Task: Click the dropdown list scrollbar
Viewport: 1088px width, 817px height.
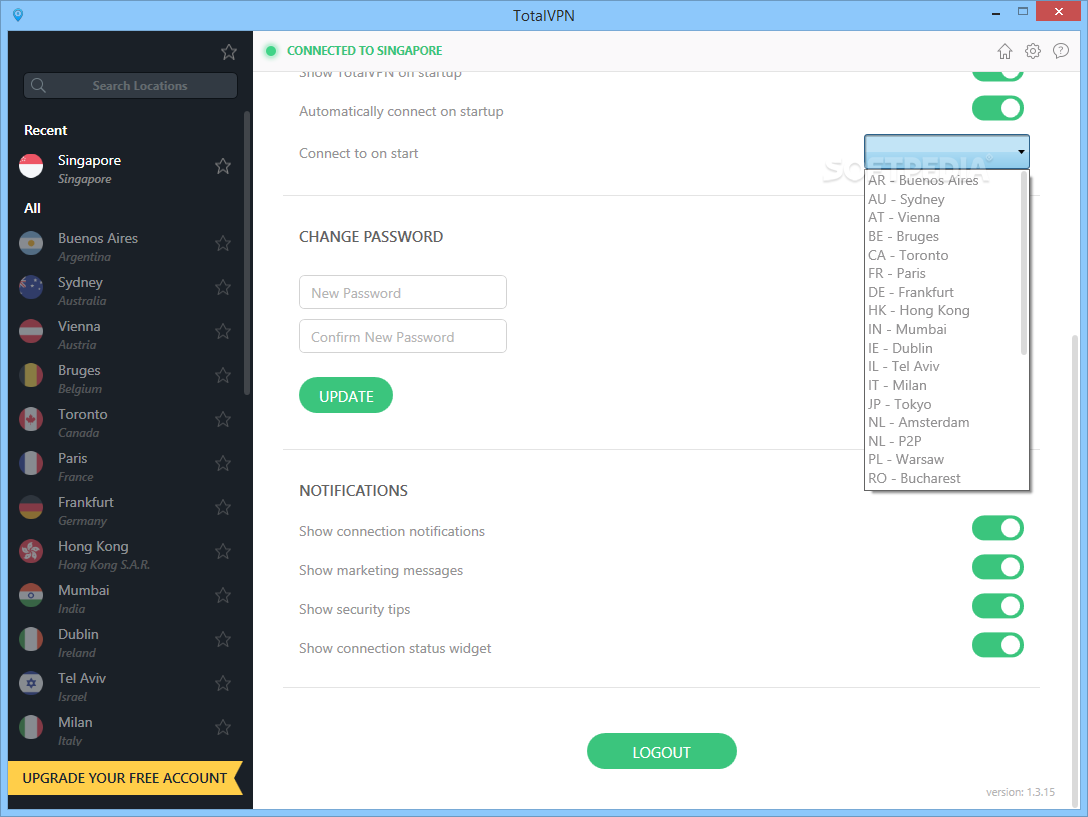Action: click(x=1024, y=264)
